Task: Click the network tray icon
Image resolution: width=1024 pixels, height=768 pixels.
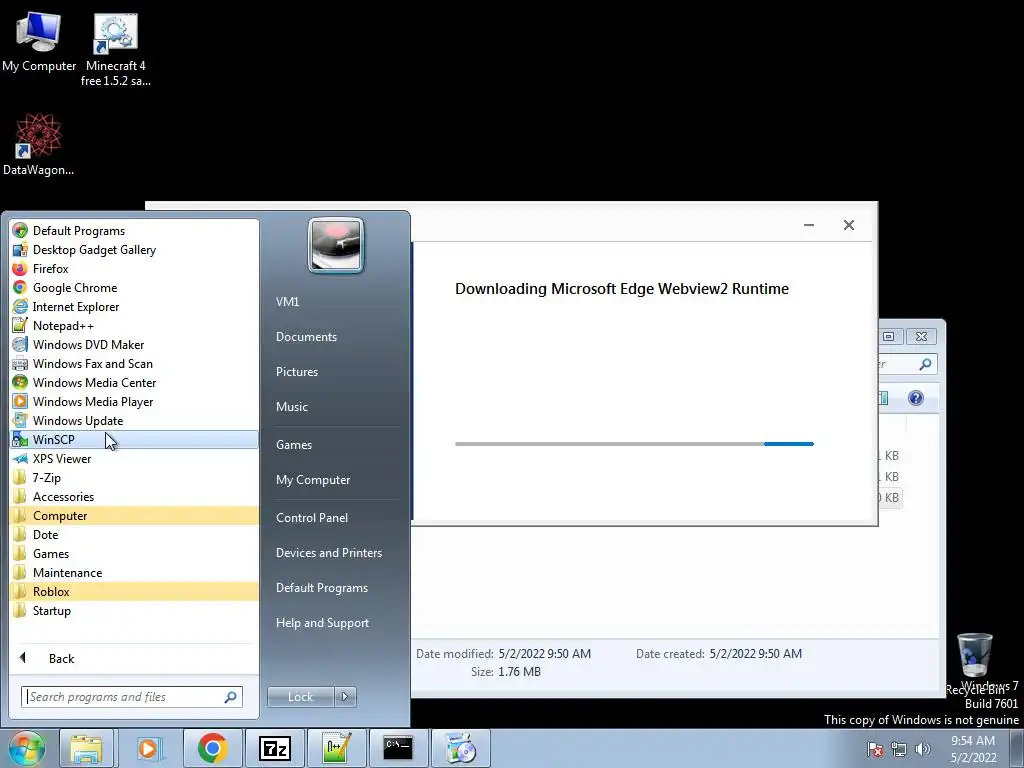Action: point(899,749)
